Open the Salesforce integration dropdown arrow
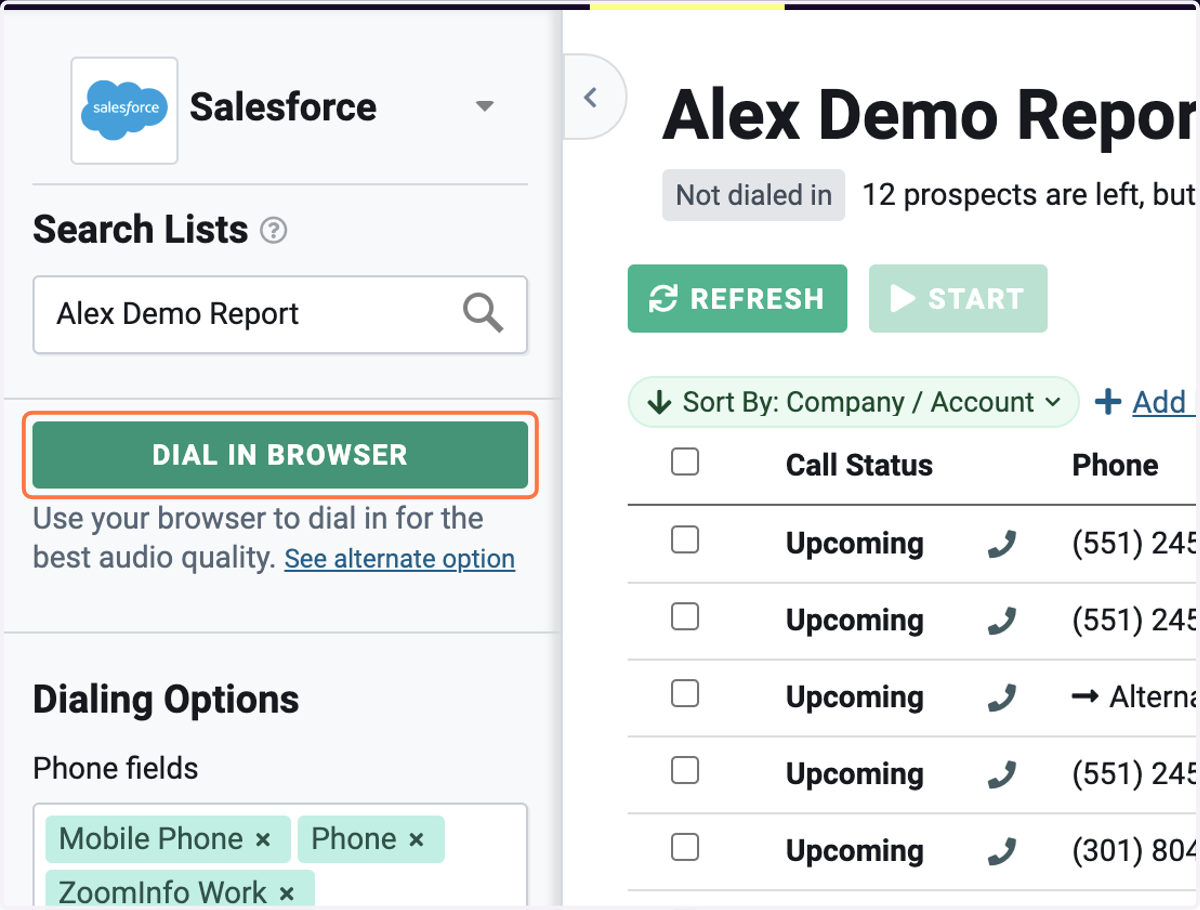 click(485, 106)
